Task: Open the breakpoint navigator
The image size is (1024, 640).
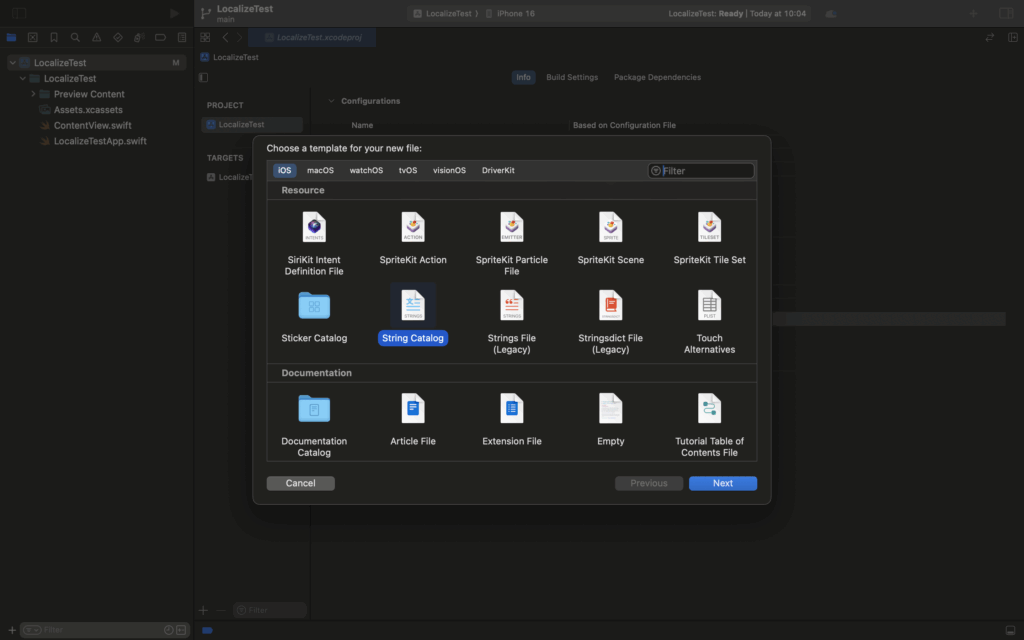Action: [160, 37]
